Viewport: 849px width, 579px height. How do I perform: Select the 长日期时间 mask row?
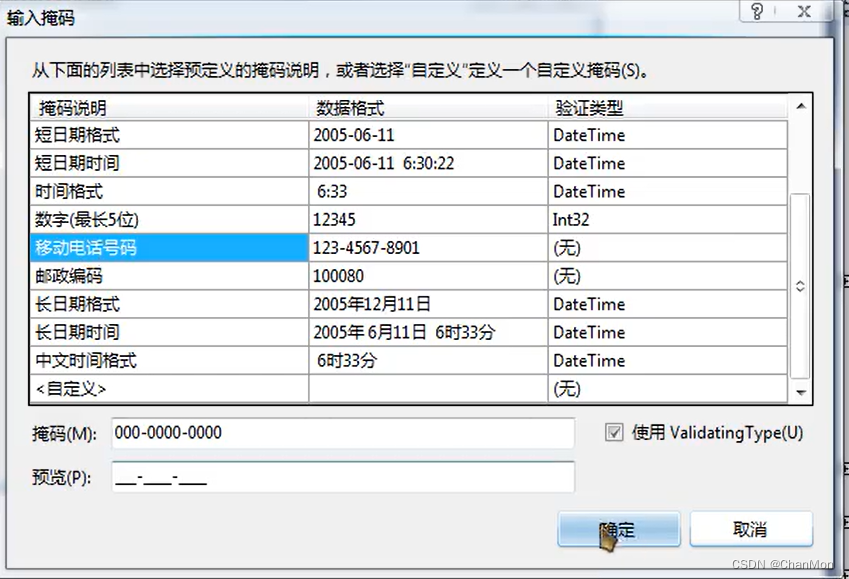[x=150, y=332]
